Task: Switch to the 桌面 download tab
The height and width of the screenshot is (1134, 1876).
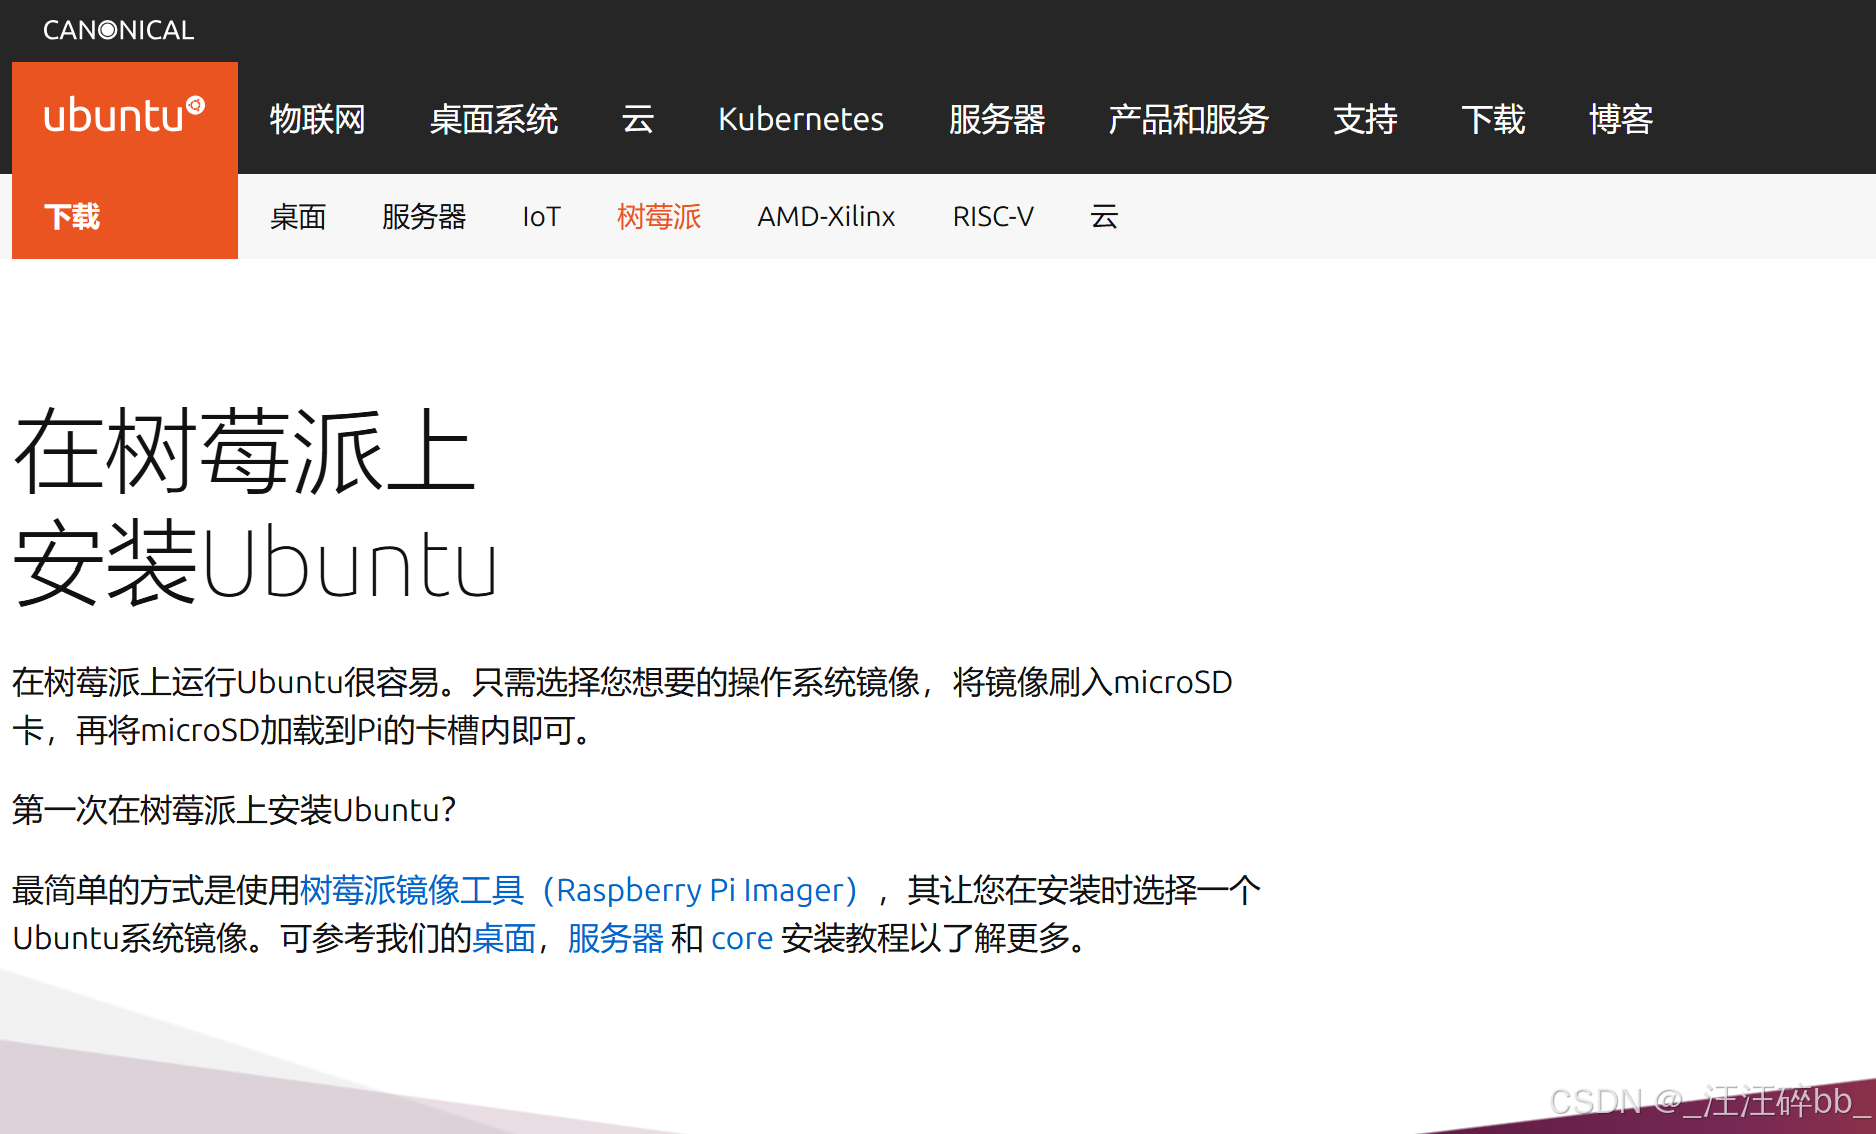Action: (x=298, y=217)
